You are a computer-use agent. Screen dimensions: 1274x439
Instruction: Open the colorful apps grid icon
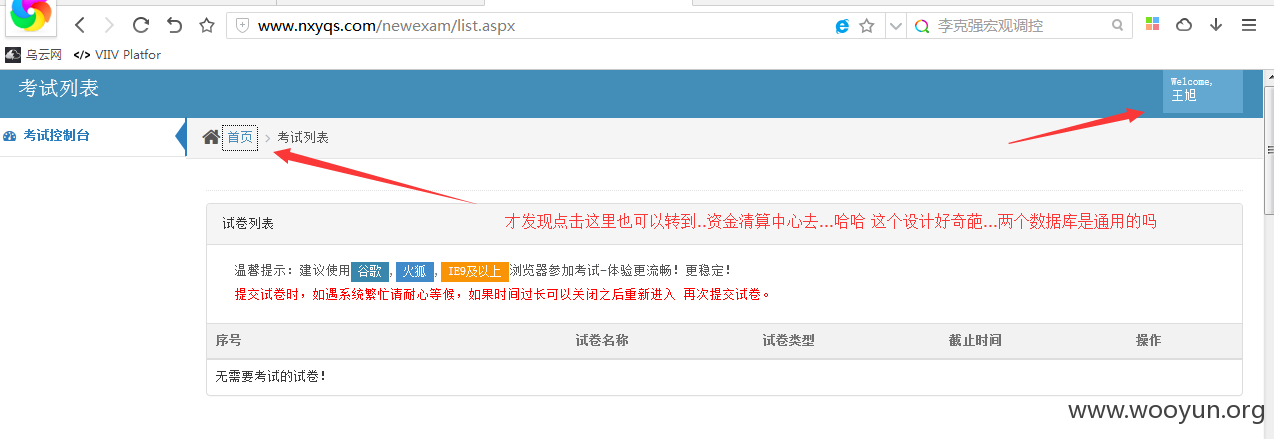pyautogui.click(x=1153, y=25)
